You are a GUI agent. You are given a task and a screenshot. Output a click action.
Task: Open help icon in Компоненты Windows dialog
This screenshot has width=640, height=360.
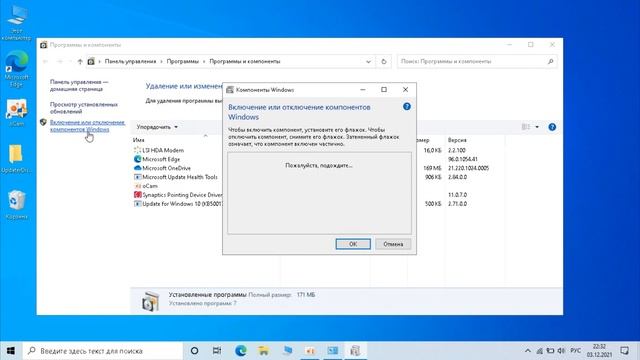[407, 107]
